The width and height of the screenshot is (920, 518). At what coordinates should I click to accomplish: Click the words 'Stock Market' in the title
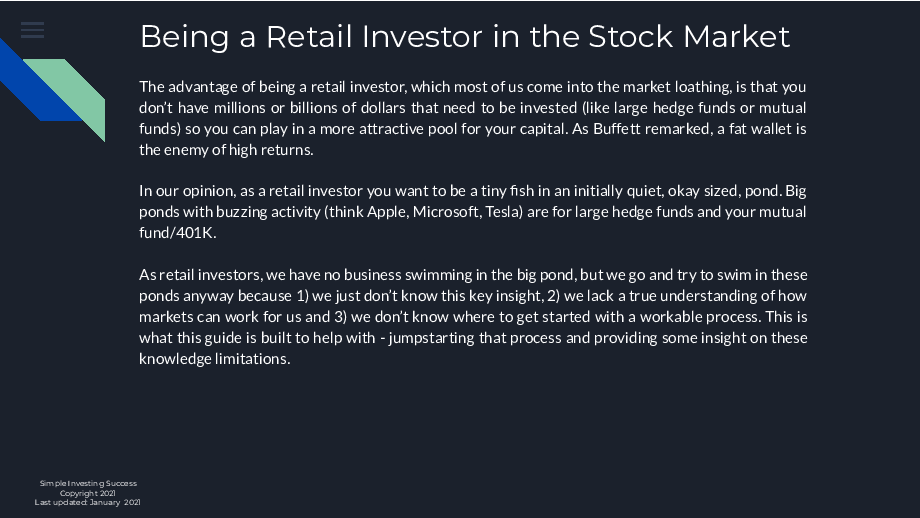(x=689, y=36)
